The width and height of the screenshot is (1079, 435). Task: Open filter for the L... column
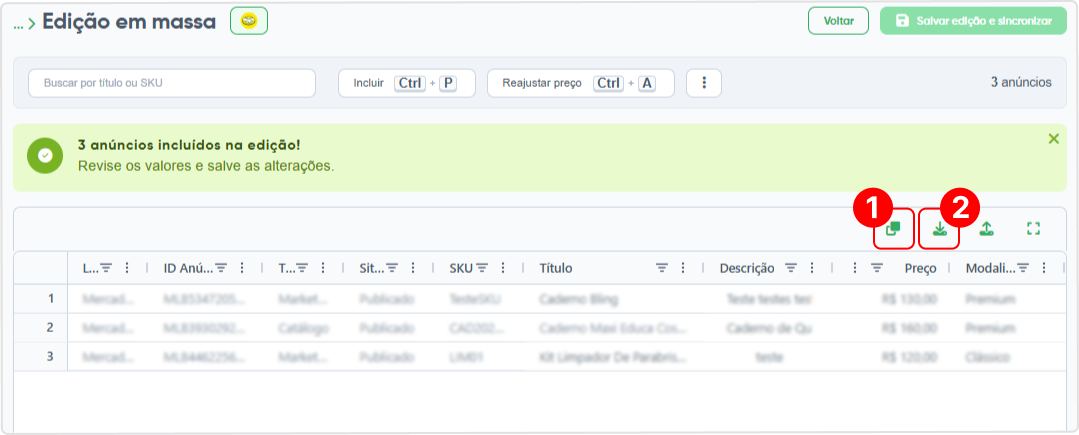click(x=106, y=268)
